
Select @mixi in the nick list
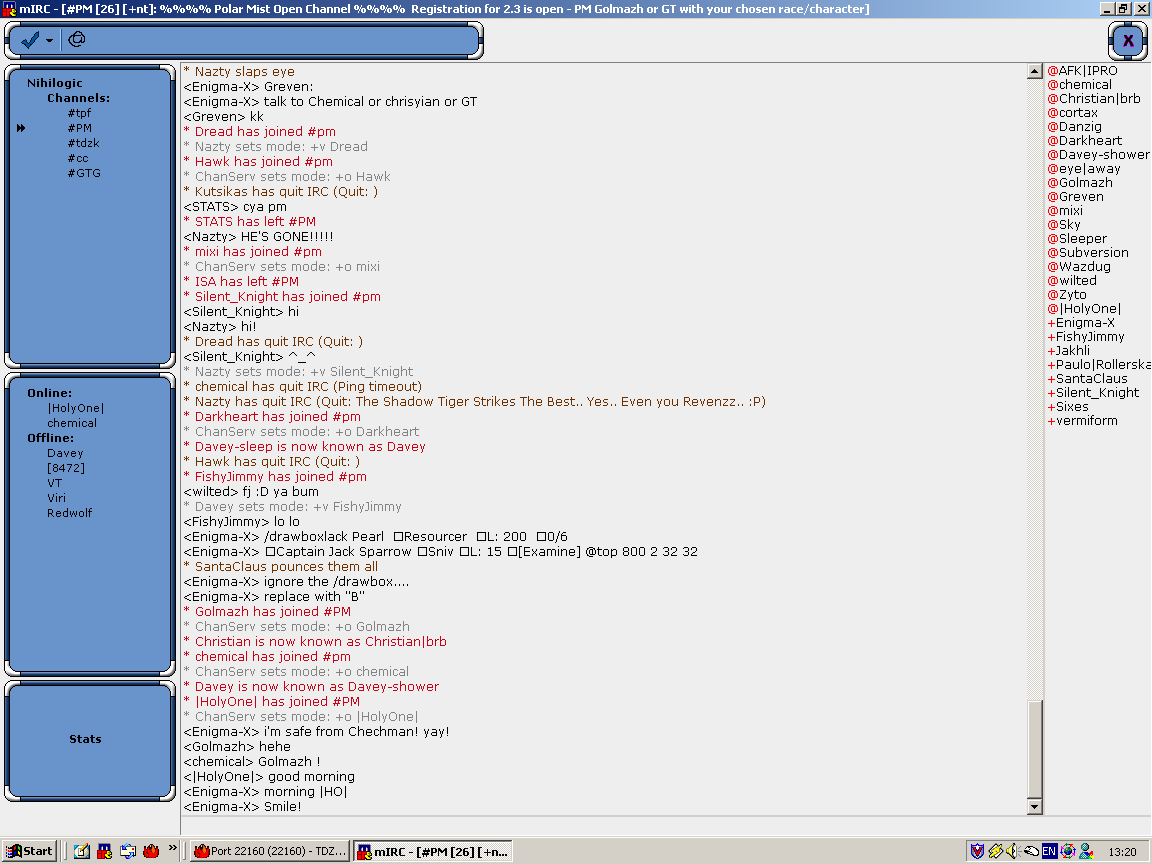point(1065,210)
